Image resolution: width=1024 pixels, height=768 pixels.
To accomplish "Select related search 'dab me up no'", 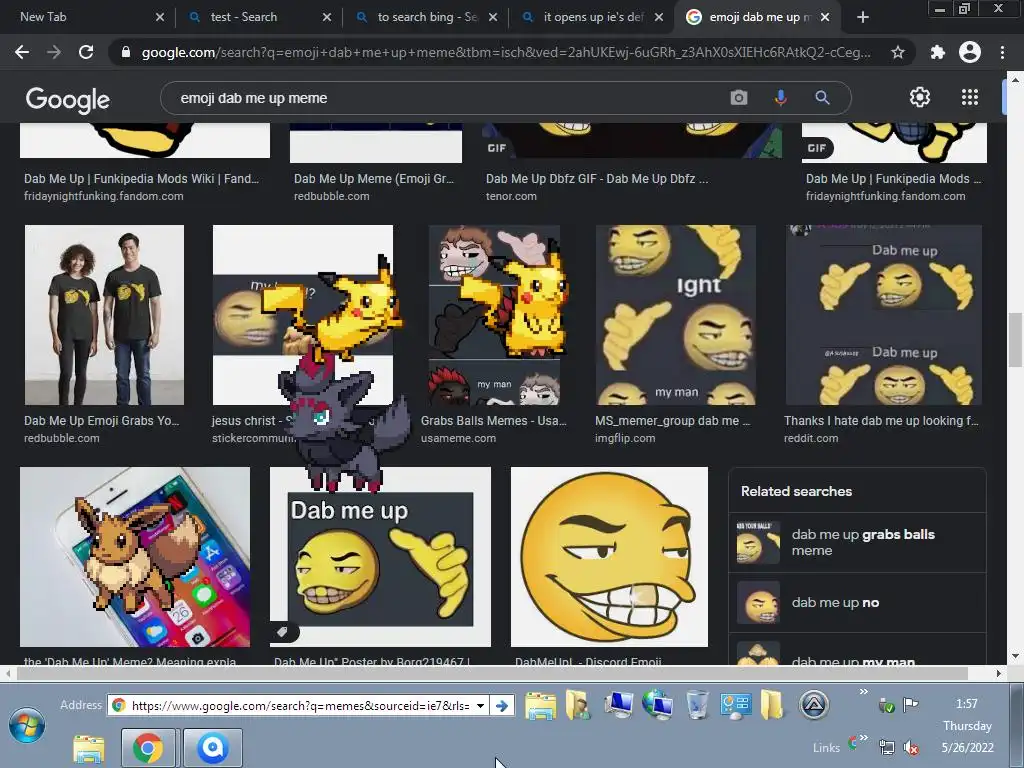I will pyautogui.click(x=857, y=602).
